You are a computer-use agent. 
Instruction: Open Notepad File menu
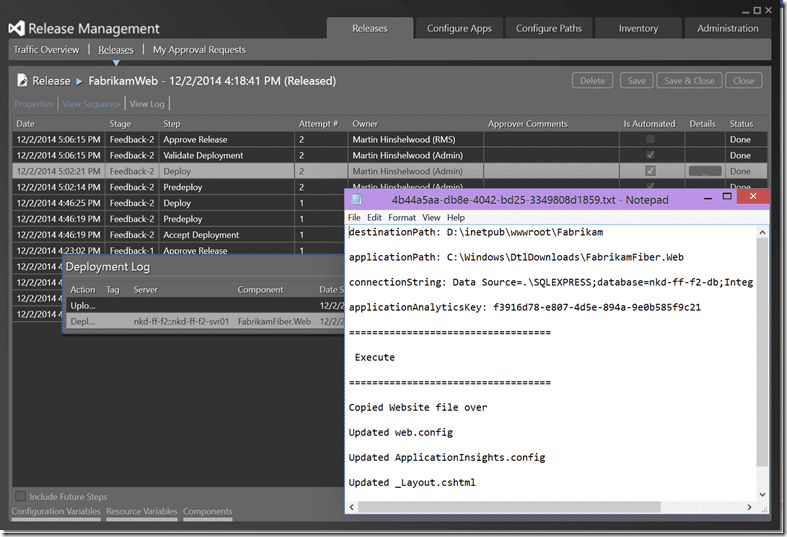pos(354,217)
